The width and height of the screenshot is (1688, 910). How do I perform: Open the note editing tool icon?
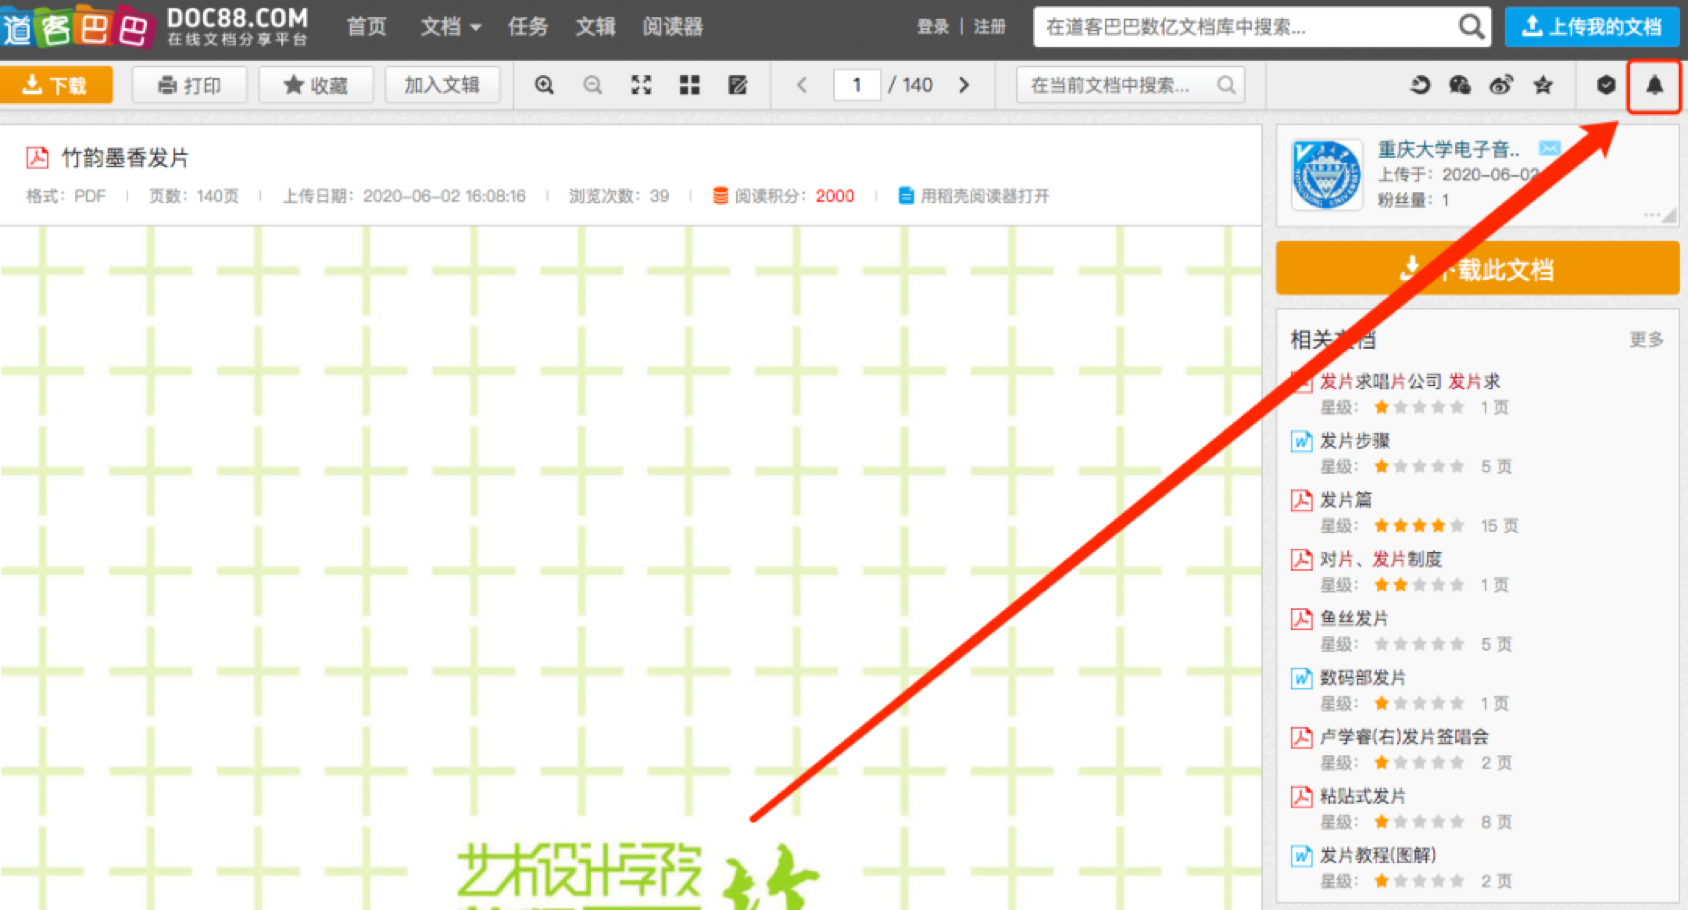pyautogui.click(x=738, y=85)
